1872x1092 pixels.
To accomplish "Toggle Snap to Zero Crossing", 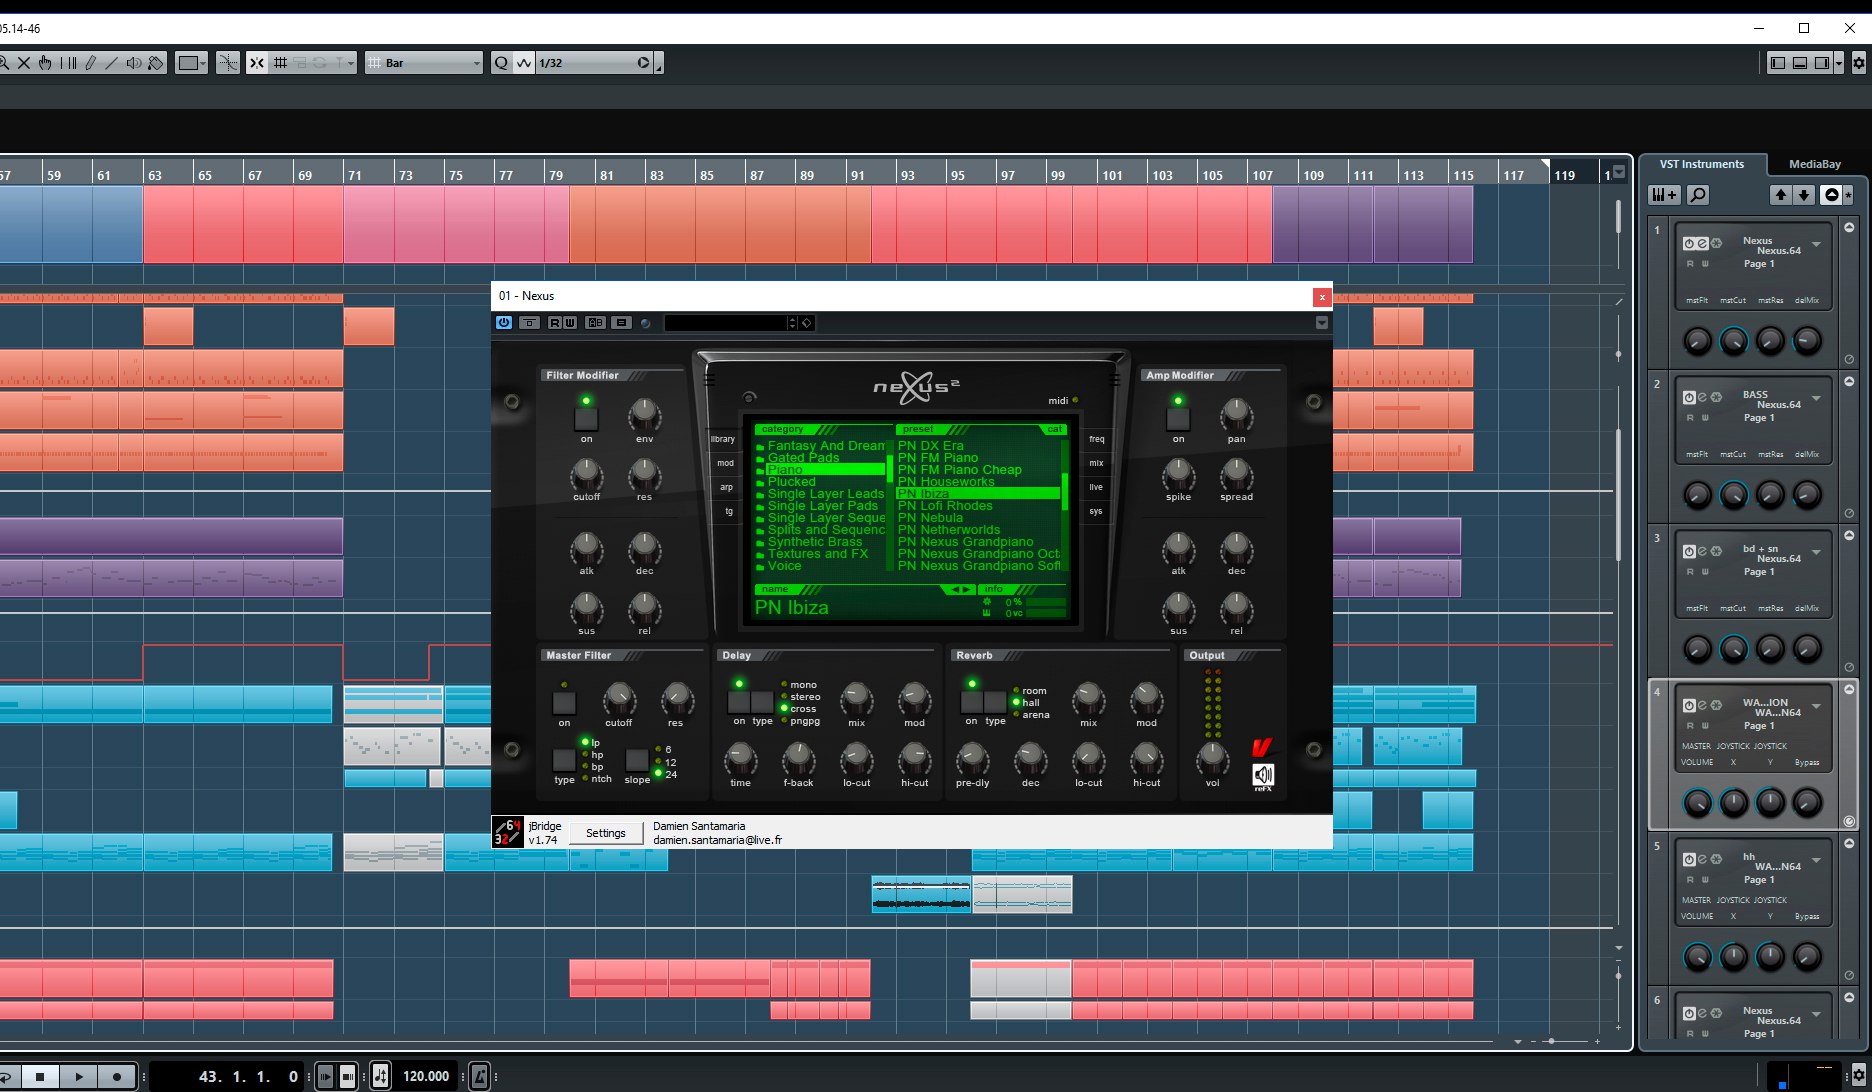I will click(228, 63).
